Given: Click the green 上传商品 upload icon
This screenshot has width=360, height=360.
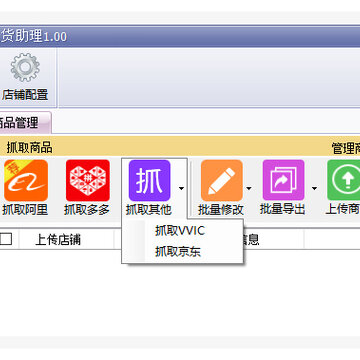Looking at the screenshot, I should coord(344,180).
